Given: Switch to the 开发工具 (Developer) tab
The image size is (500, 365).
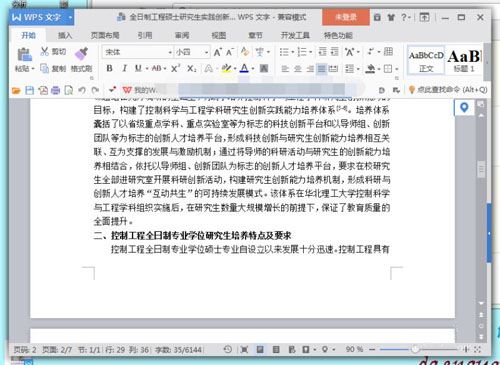Looking at the screenshot, I should [x=295, y=35].
